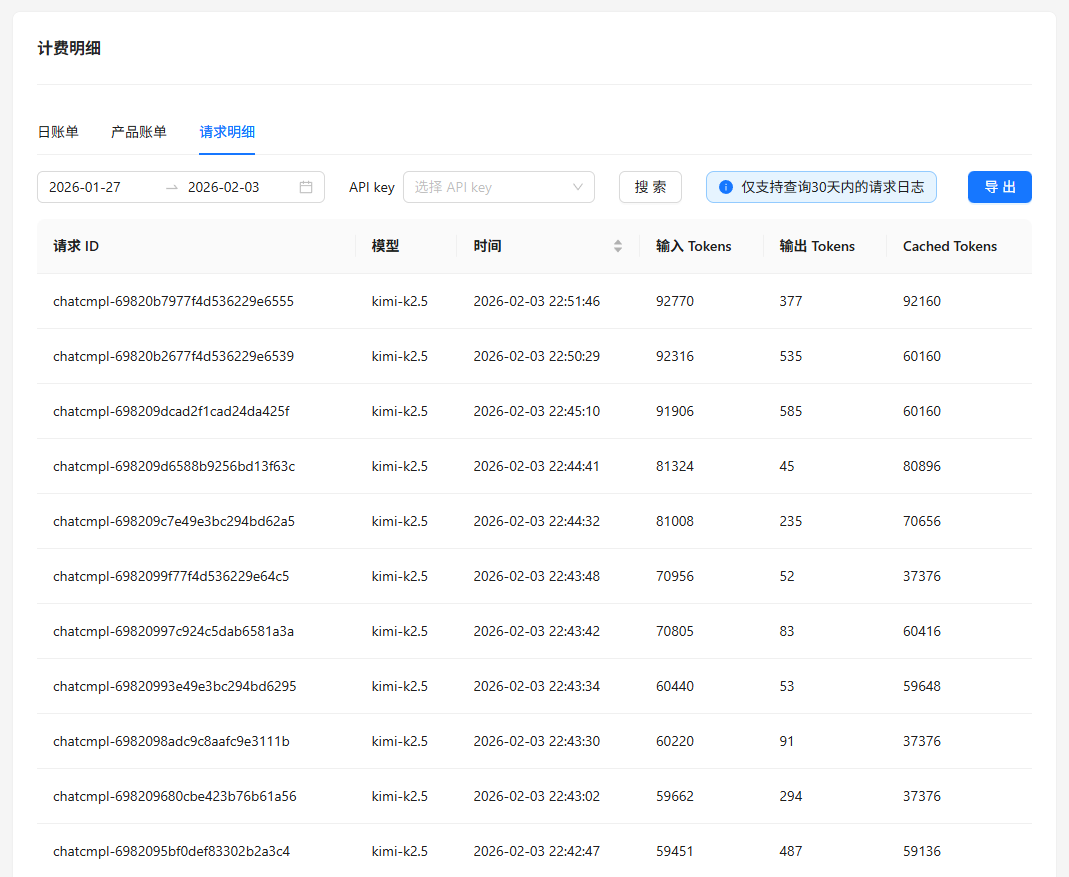Screen dimensions: 1069x877
Task: Click the blue 导出 button
Action: pos(999,187)
